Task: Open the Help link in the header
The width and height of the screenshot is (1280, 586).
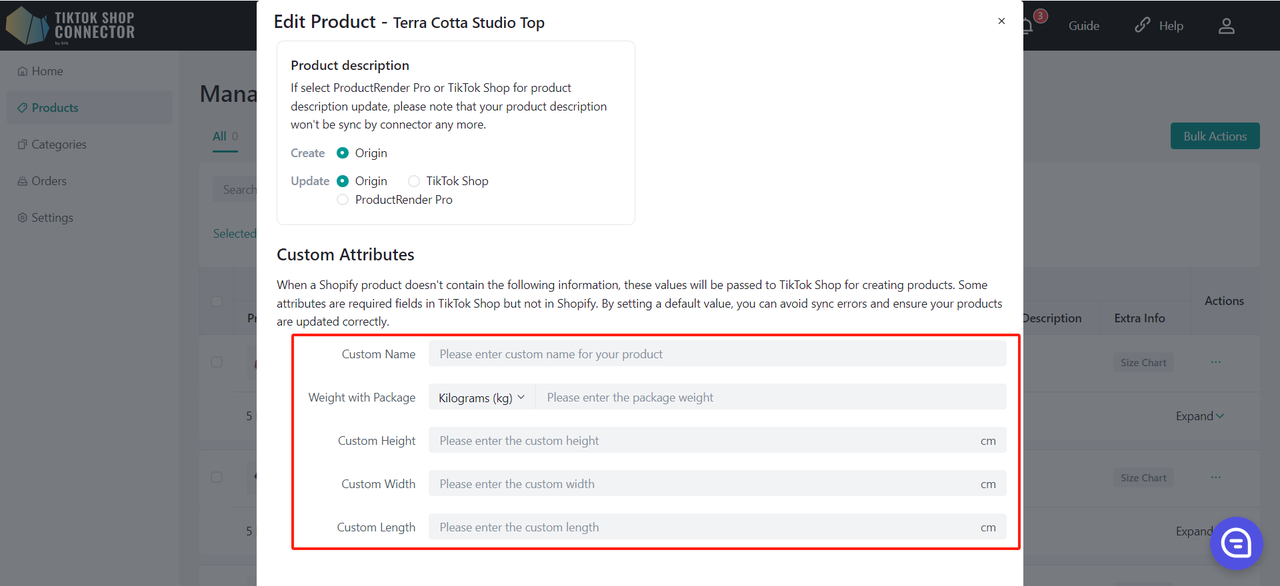Action: [x=1159, y=26]
